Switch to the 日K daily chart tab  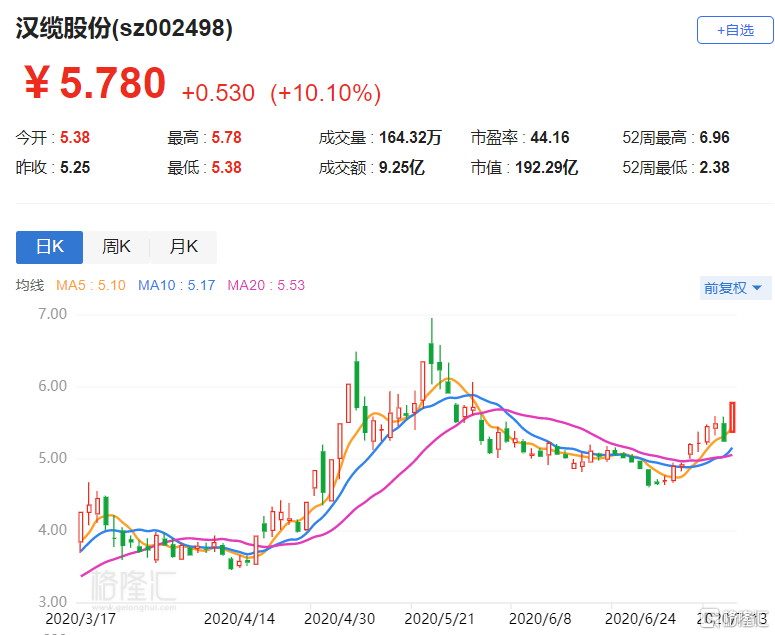pos(49,247)
